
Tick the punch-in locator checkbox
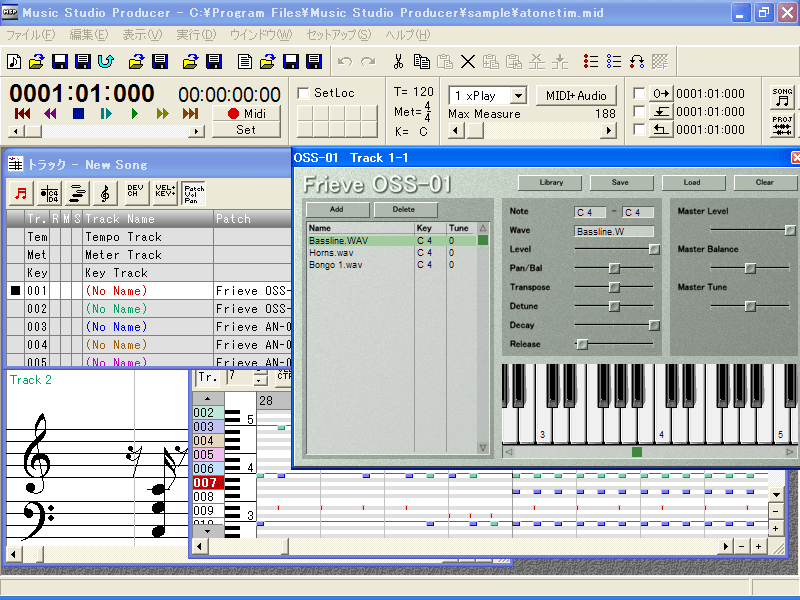tap(639, 112)
